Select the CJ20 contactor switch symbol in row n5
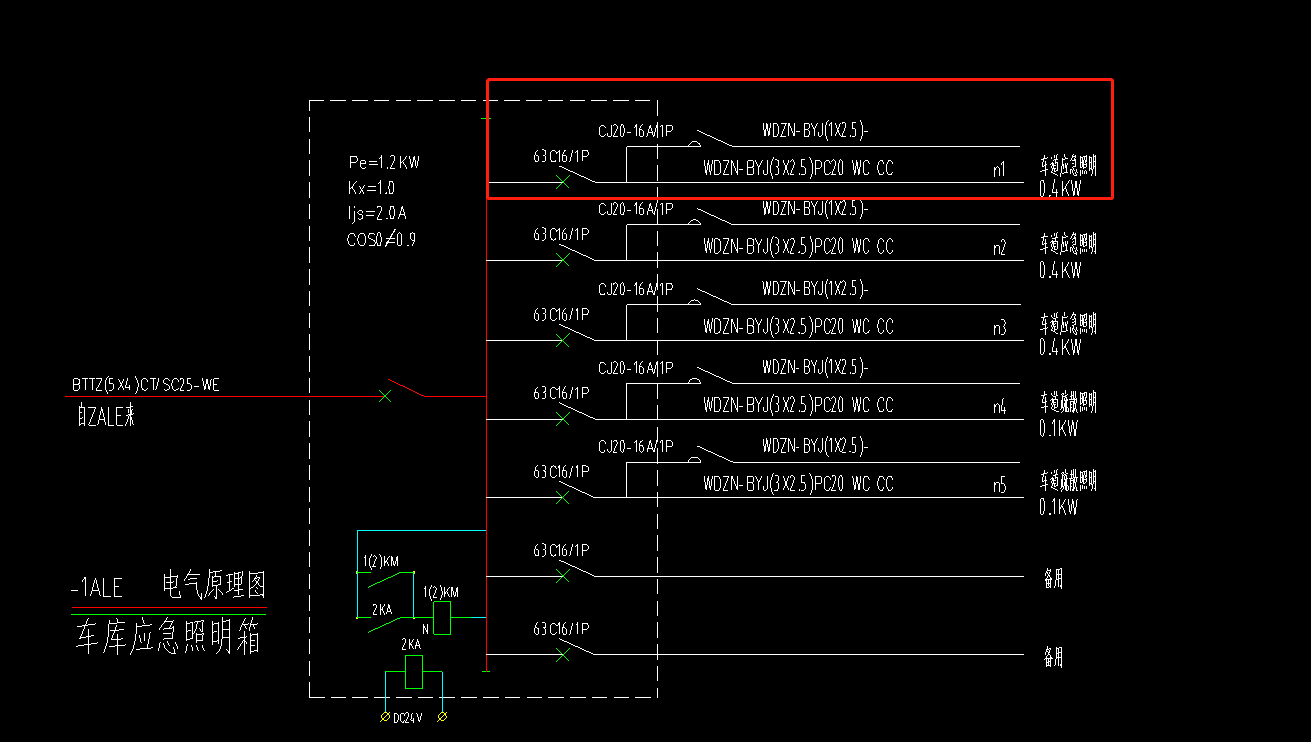Screen dimensions: 1311x742 point(712,453)
